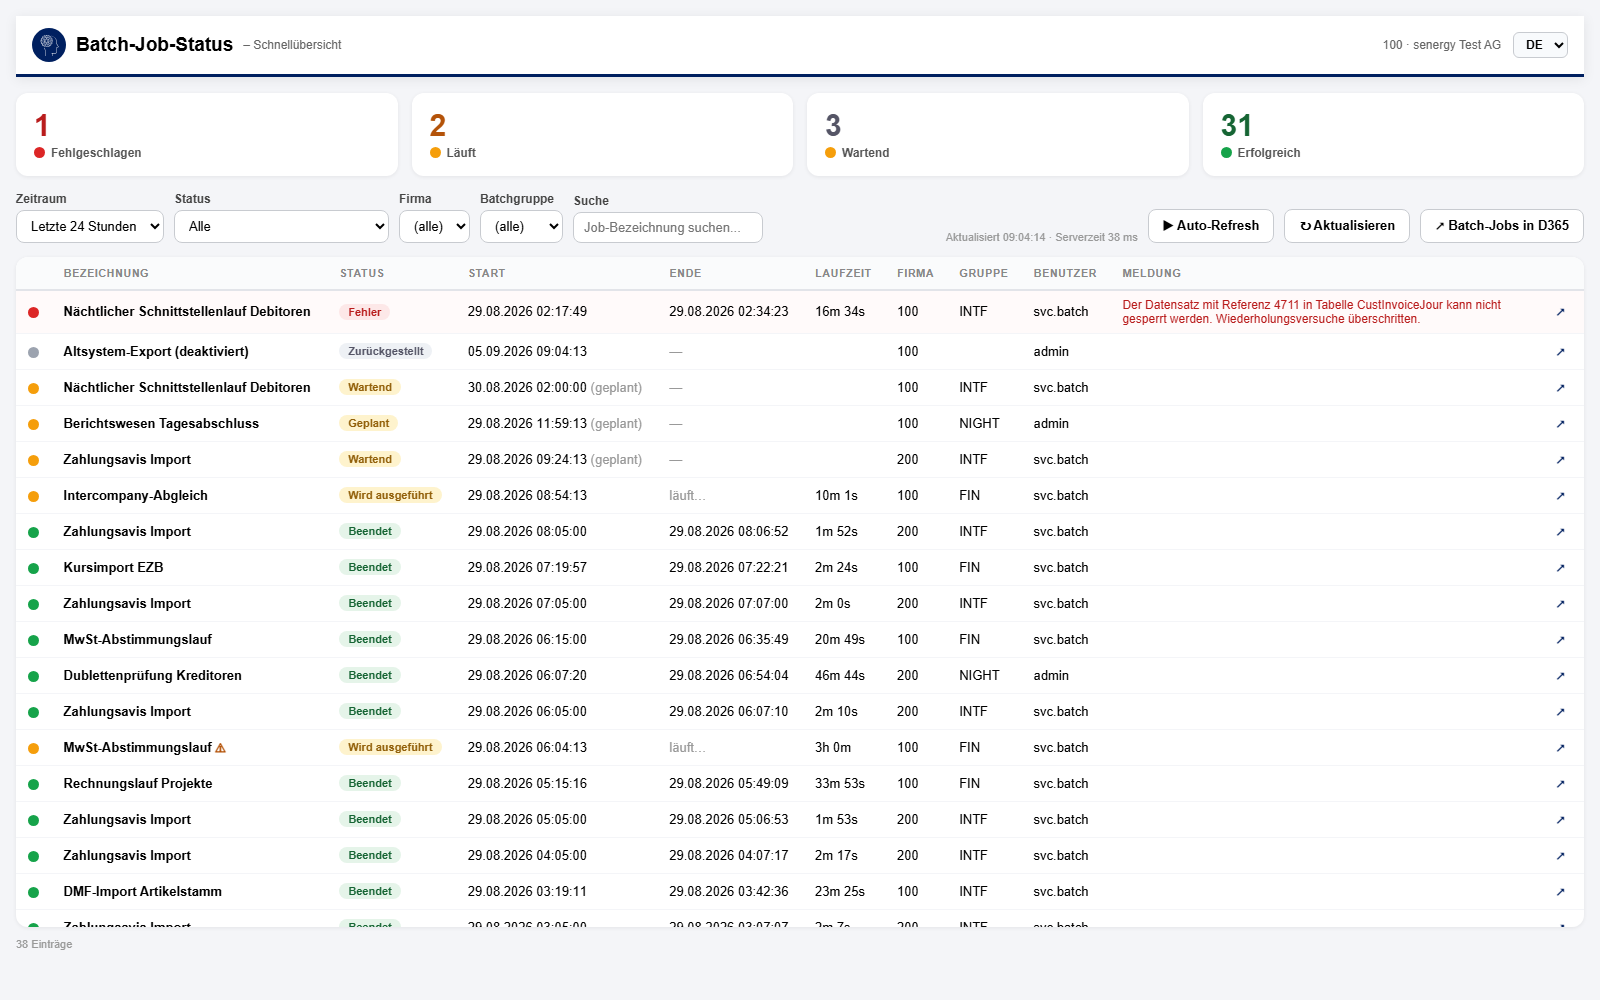Select the Rechnungslauf Projekte job name
Viewport: 1600px width, 1000px height.
(x=138, y=784)
